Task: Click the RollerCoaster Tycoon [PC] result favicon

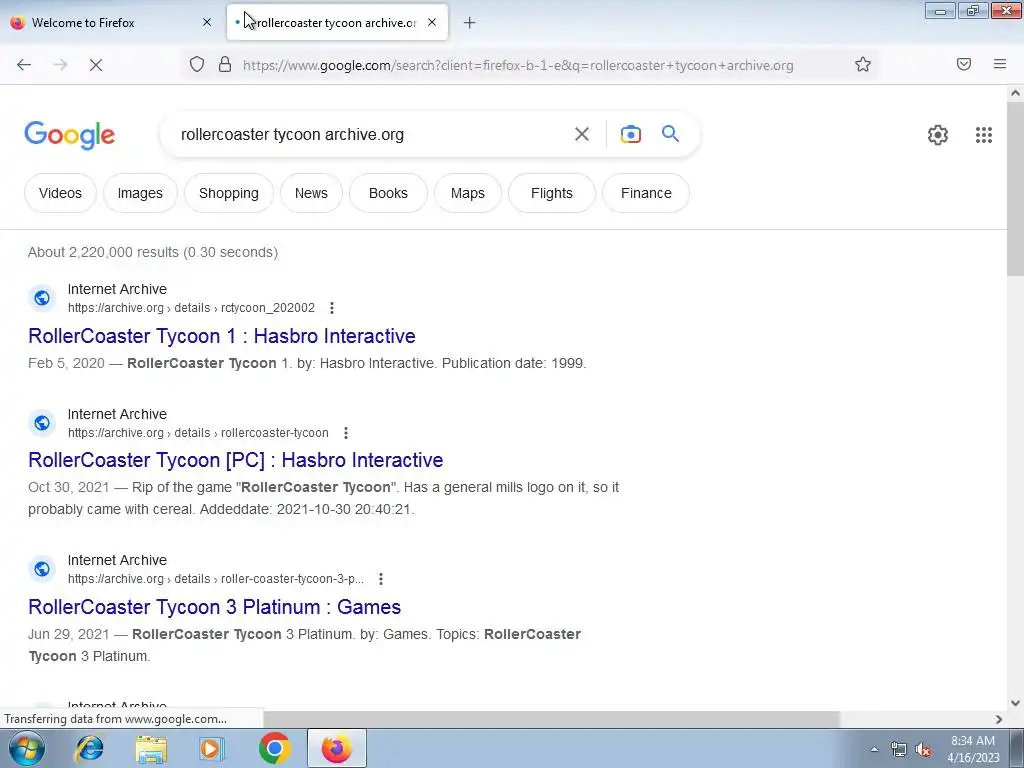Action: [42, 423]
